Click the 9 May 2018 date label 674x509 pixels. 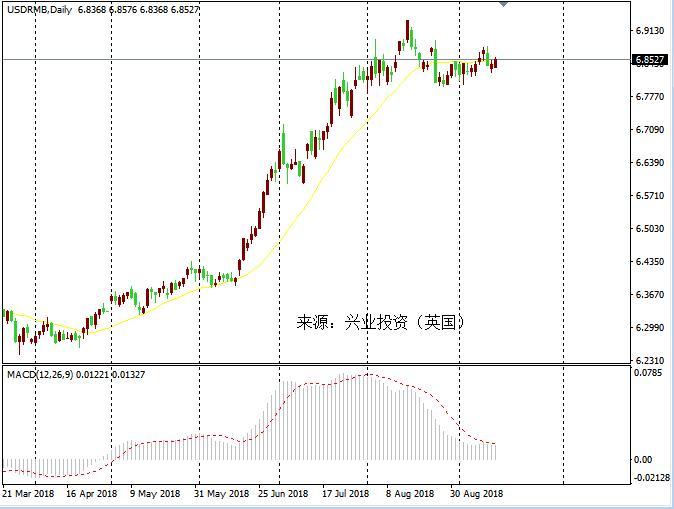tap(155, 494)
